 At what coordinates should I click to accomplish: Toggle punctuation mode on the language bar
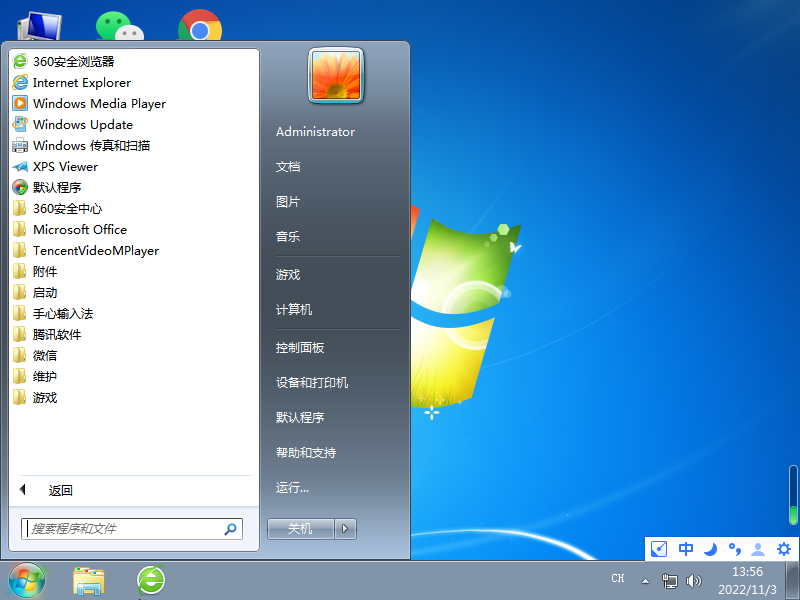(x=734, y=549)
